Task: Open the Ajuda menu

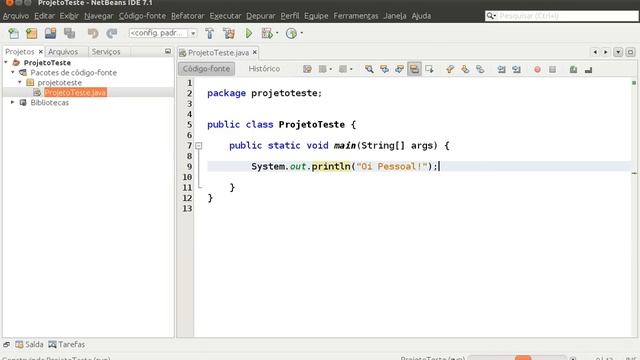Action: [421, 16]
